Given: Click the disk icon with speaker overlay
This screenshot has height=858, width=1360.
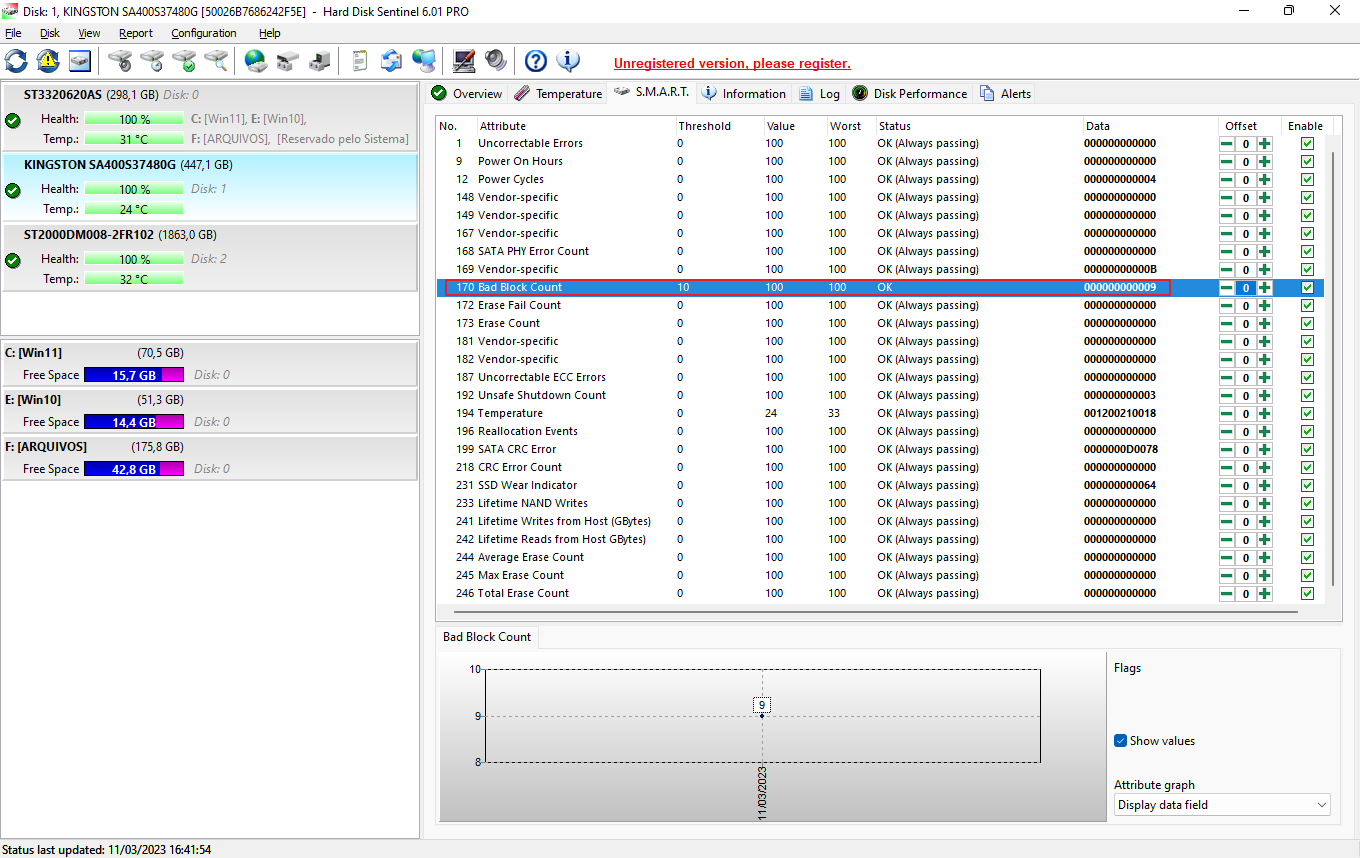Looking at the screenshot, I should tap(120, 61).
